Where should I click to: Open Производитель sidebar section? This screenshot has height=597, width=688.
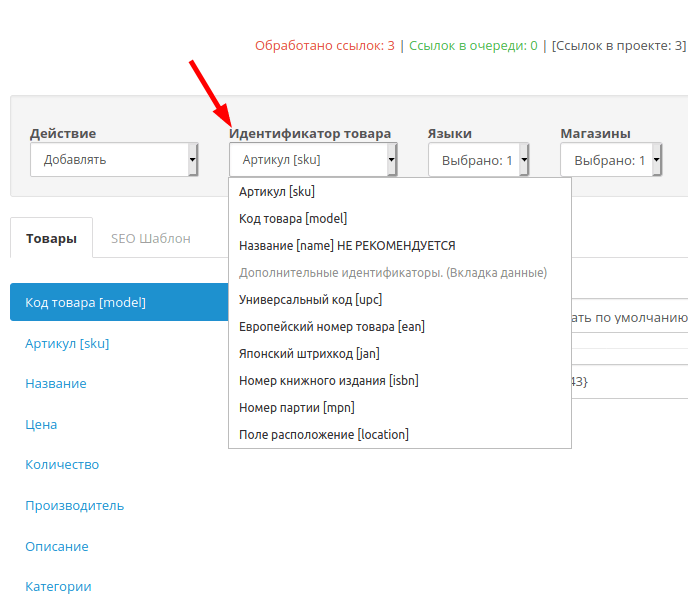click(x=75, y=506)
